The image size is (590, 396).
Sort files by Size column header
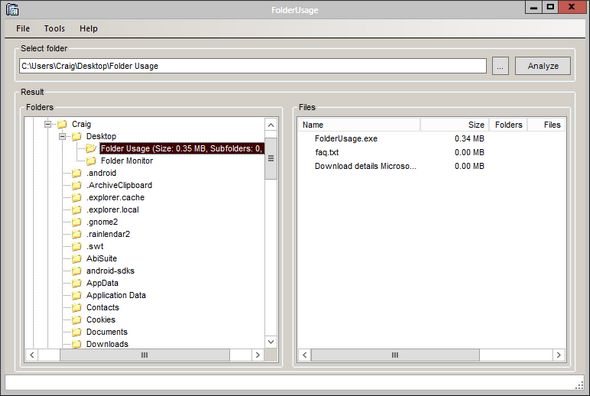[x=455, y=125]
